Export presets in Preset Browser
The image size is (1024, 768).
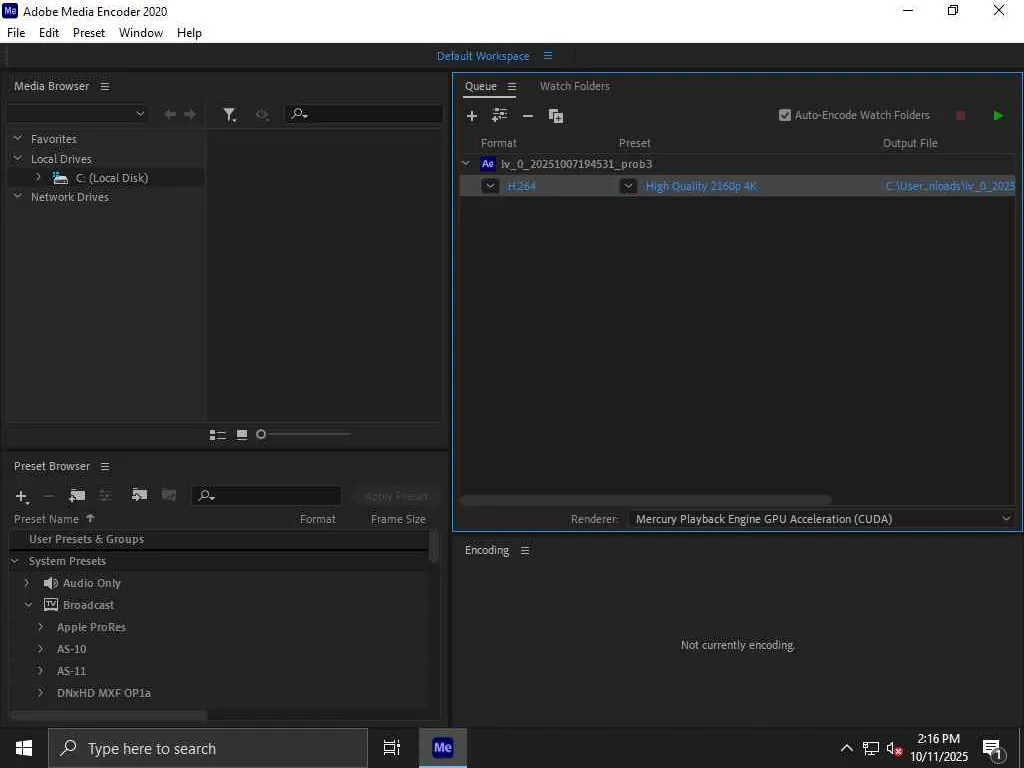pyautogui.click(x=168, y=495)
